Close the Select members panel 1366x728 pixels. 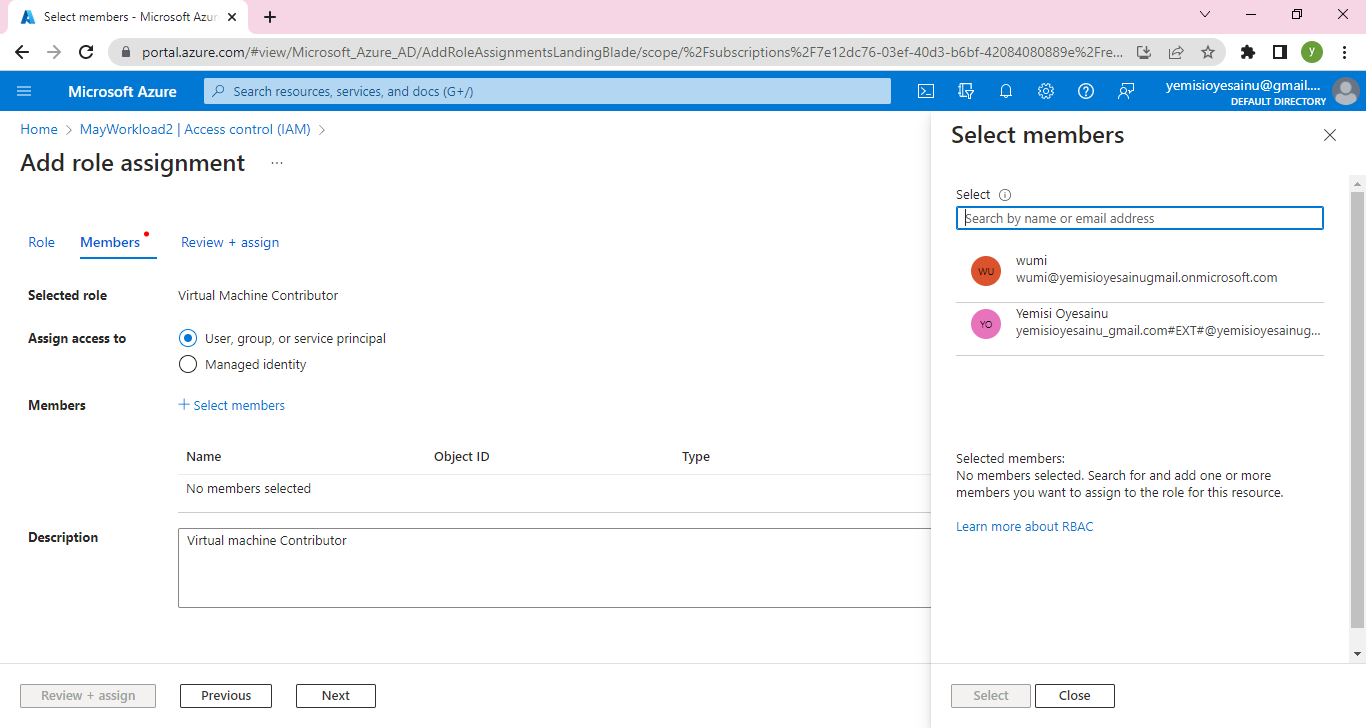click(1330, 135)
